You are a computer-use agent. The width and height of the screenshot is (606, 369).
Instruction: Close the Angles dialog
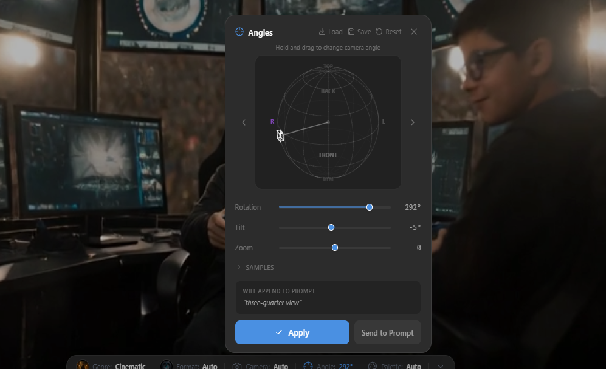pyautogui.click(x=414, y=32)
